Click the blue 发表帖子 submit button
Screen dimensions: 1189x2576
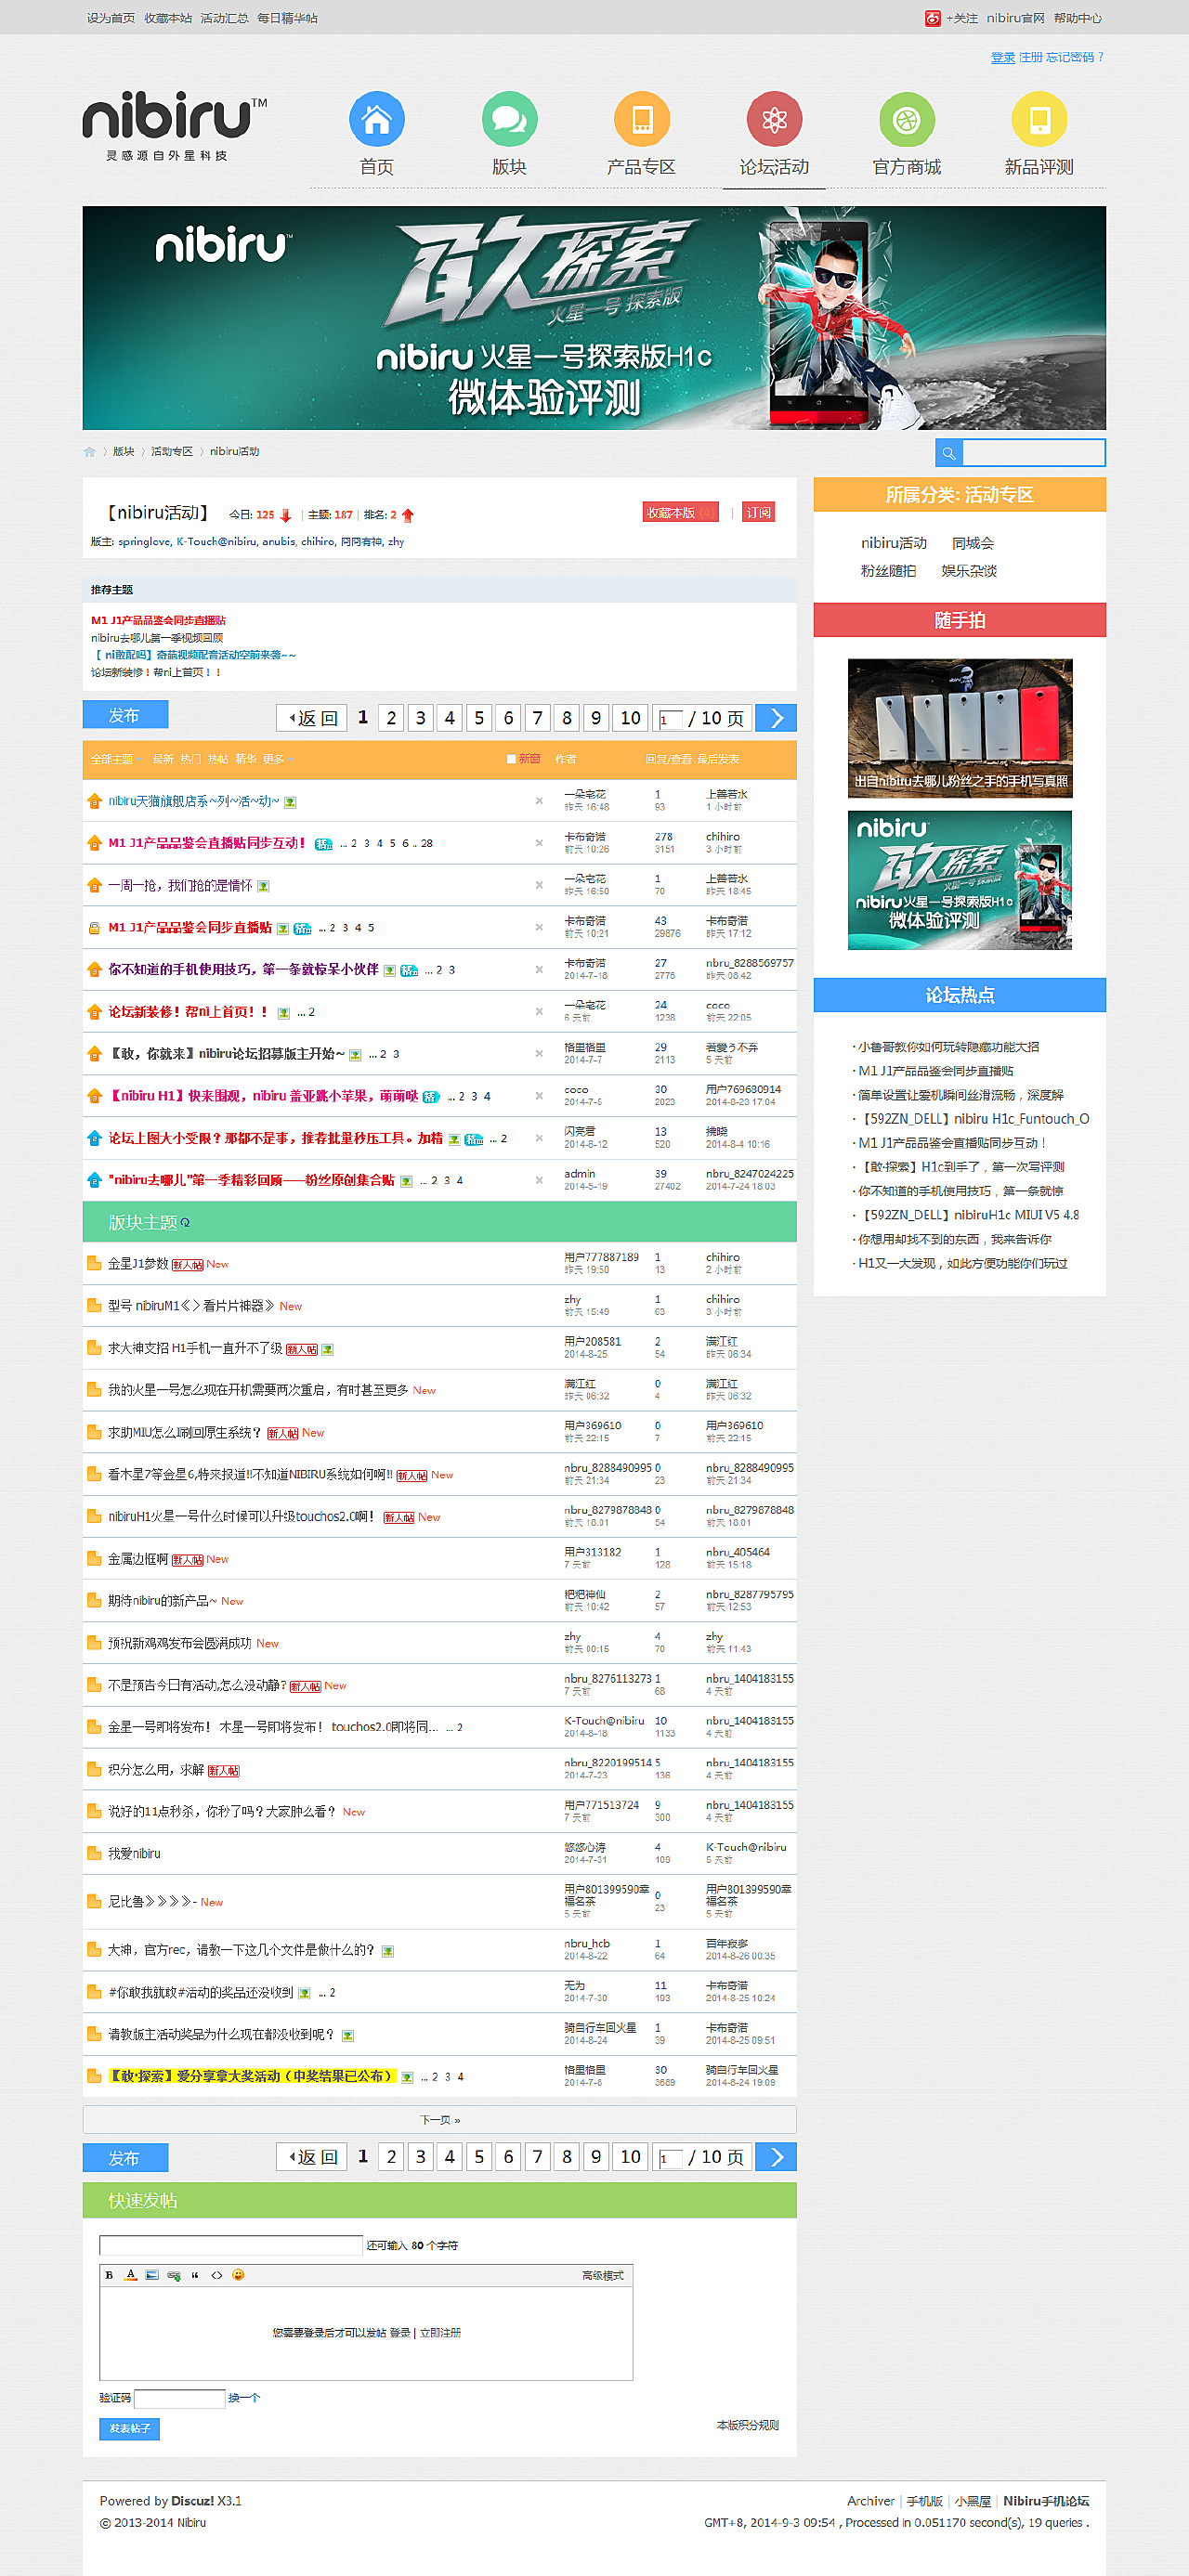pos(129,2428)
